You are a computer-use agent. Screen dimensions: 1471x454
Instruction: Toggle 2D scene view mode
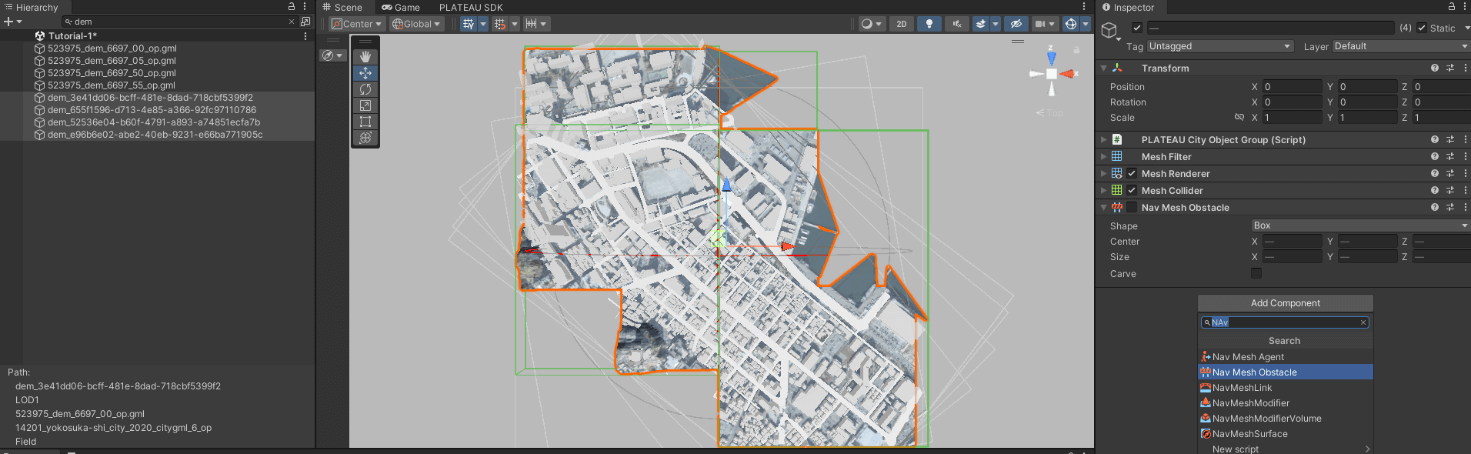tap(901, 24)
